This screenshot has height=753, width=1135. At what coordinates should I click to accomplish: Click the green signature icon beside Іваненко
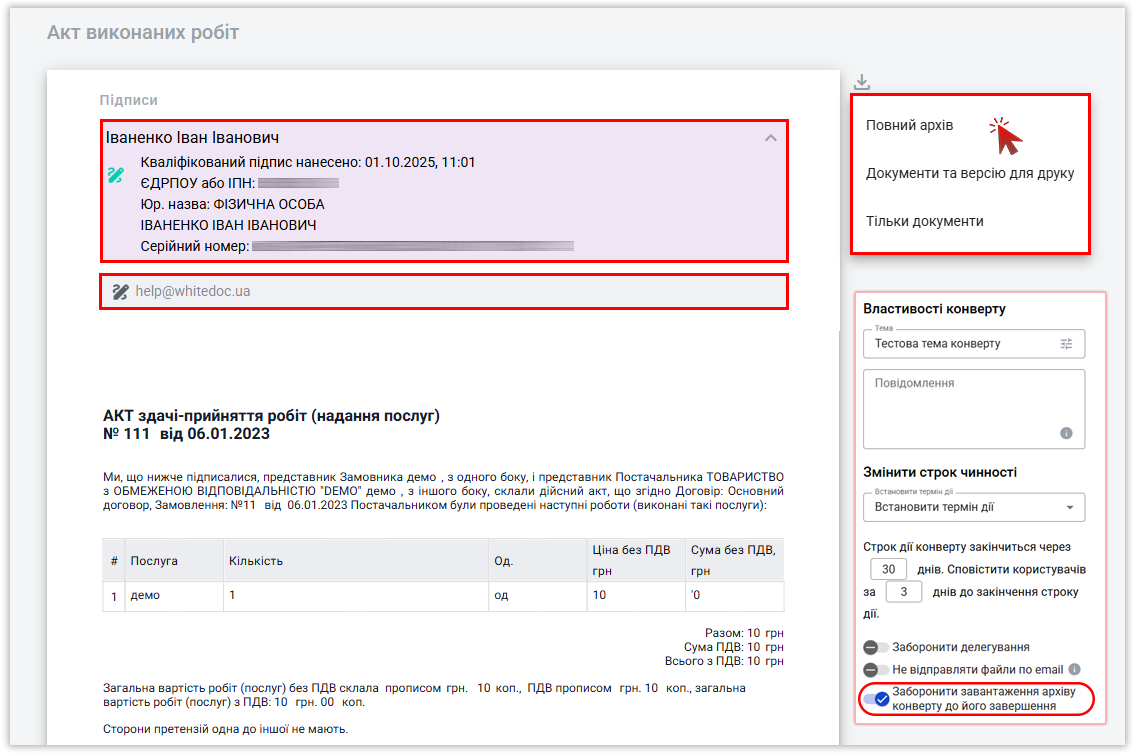click(116, 175)
